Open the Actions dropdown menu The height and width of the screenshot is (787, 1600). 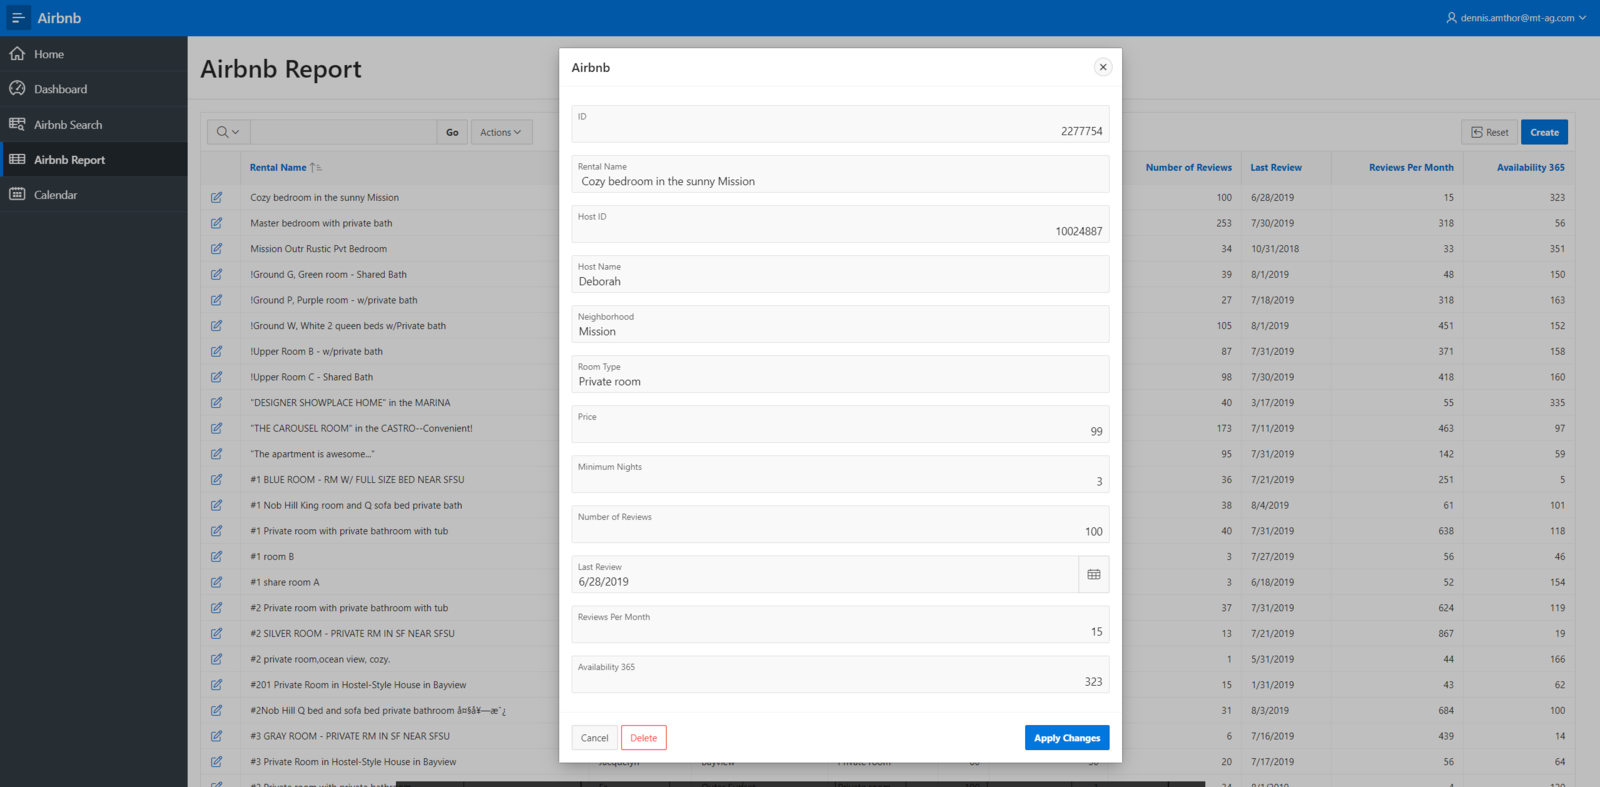[x=501, y=132]
